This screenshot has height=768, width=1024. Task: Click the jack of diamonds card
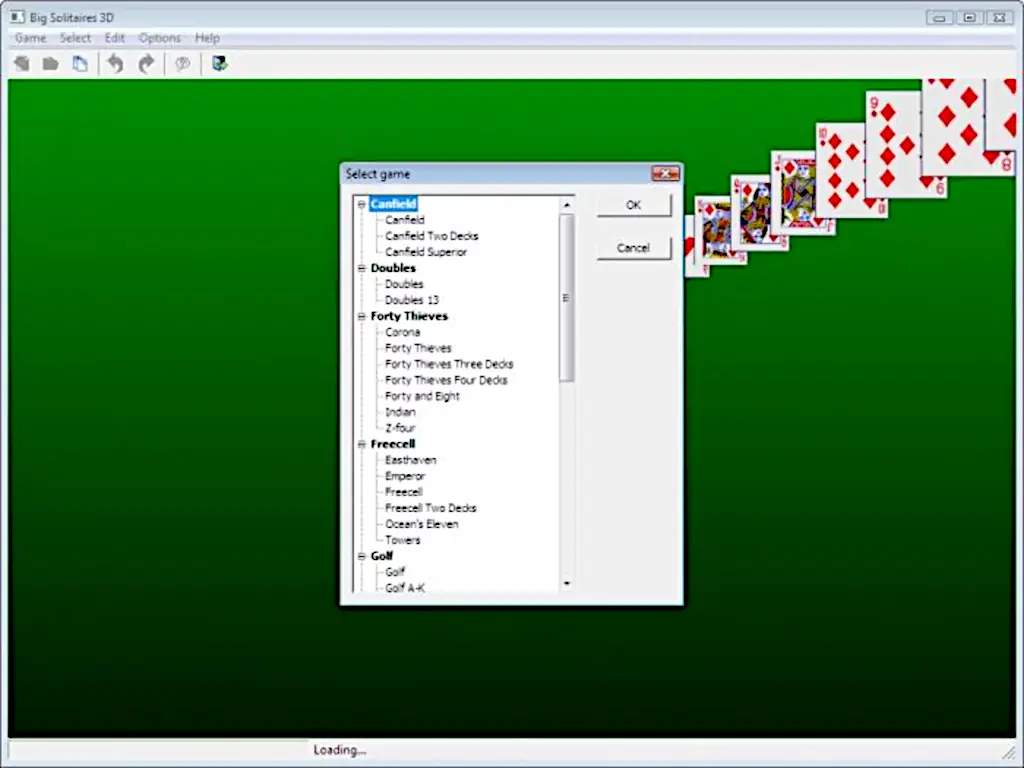click(x=792, y=192)
